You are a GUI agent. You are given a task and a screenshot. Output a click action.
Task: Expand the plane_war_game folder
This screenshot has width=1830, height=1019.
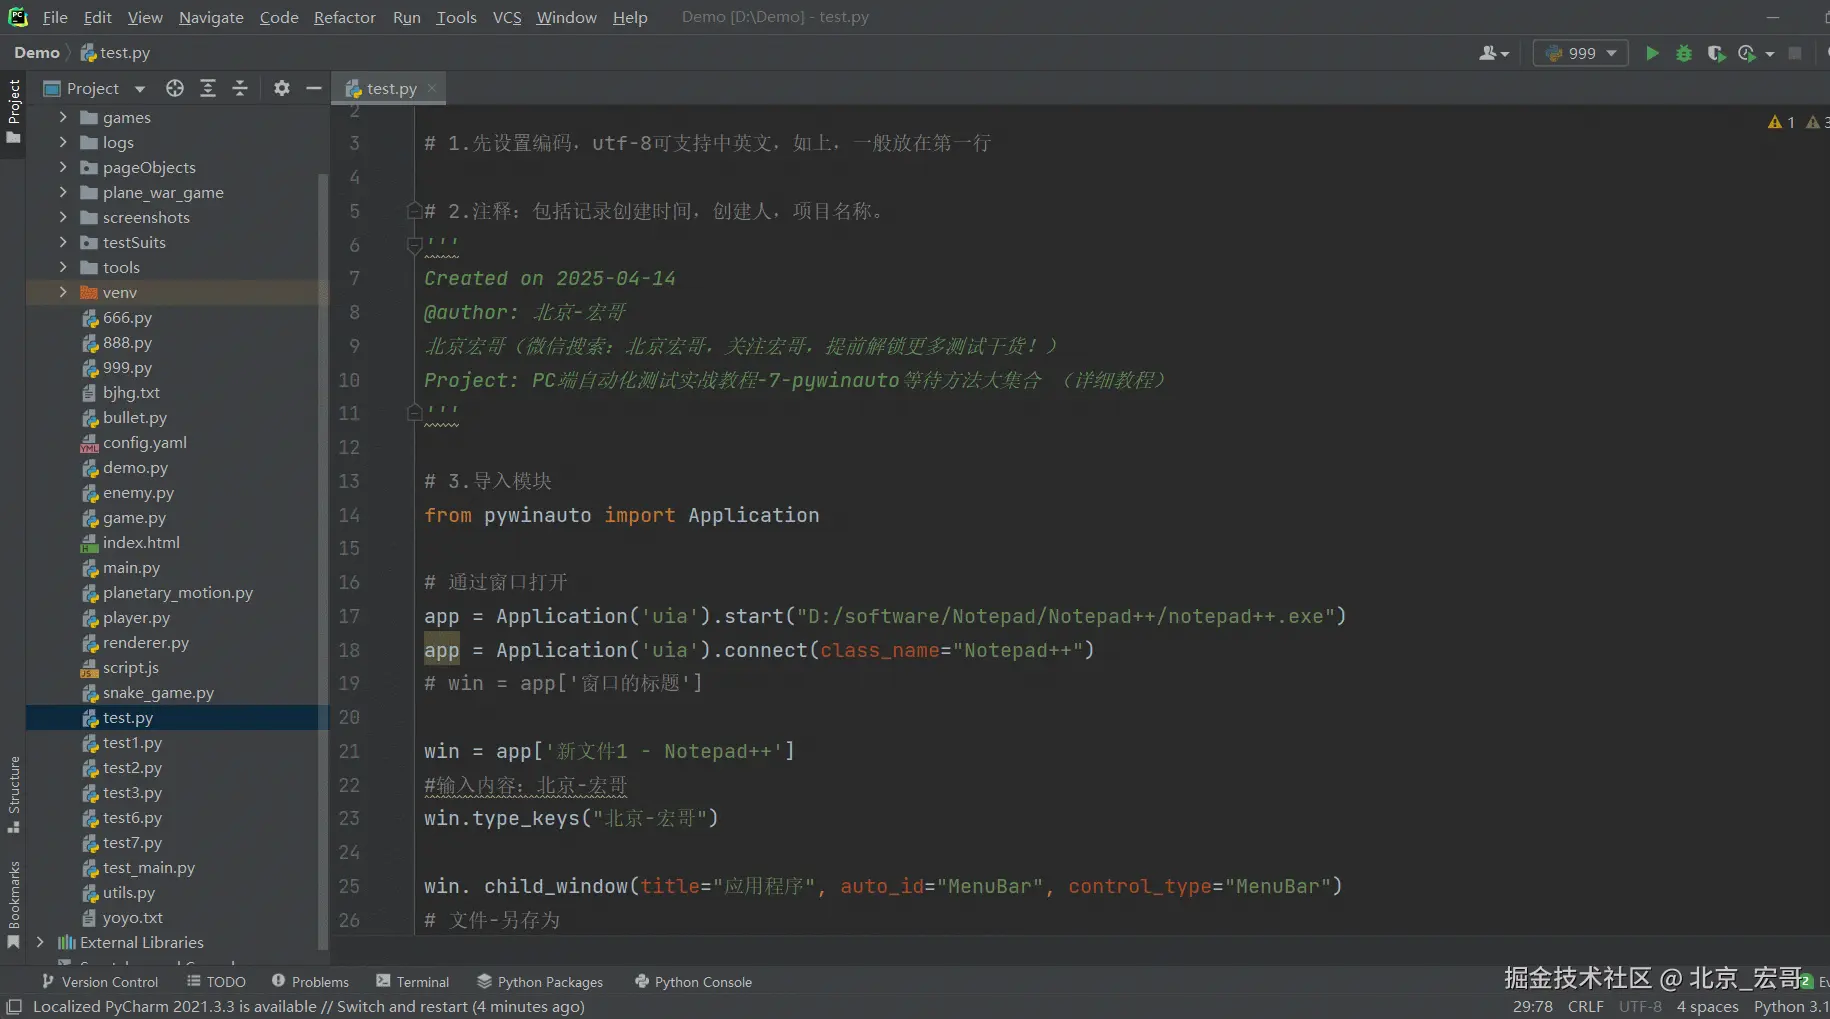click(63, 192)
